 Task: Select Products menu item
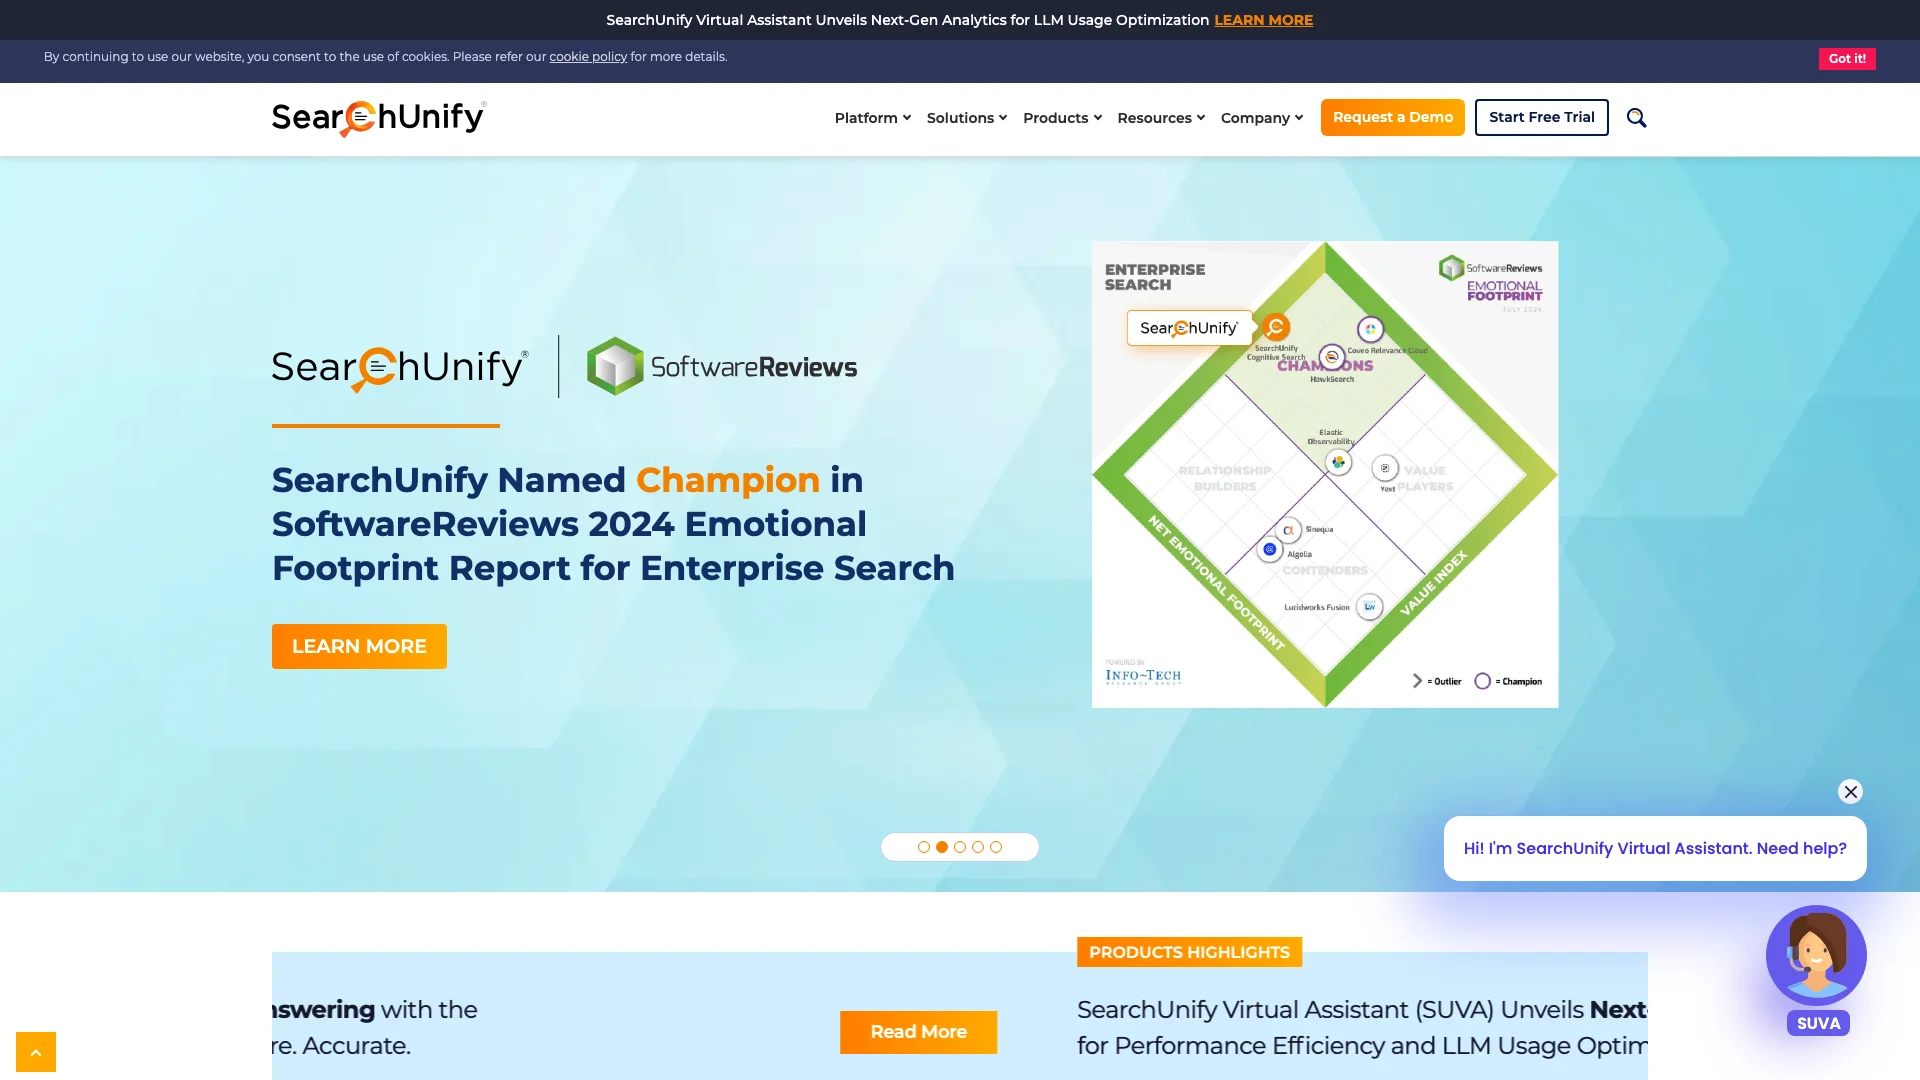(x=1055, y=117)
